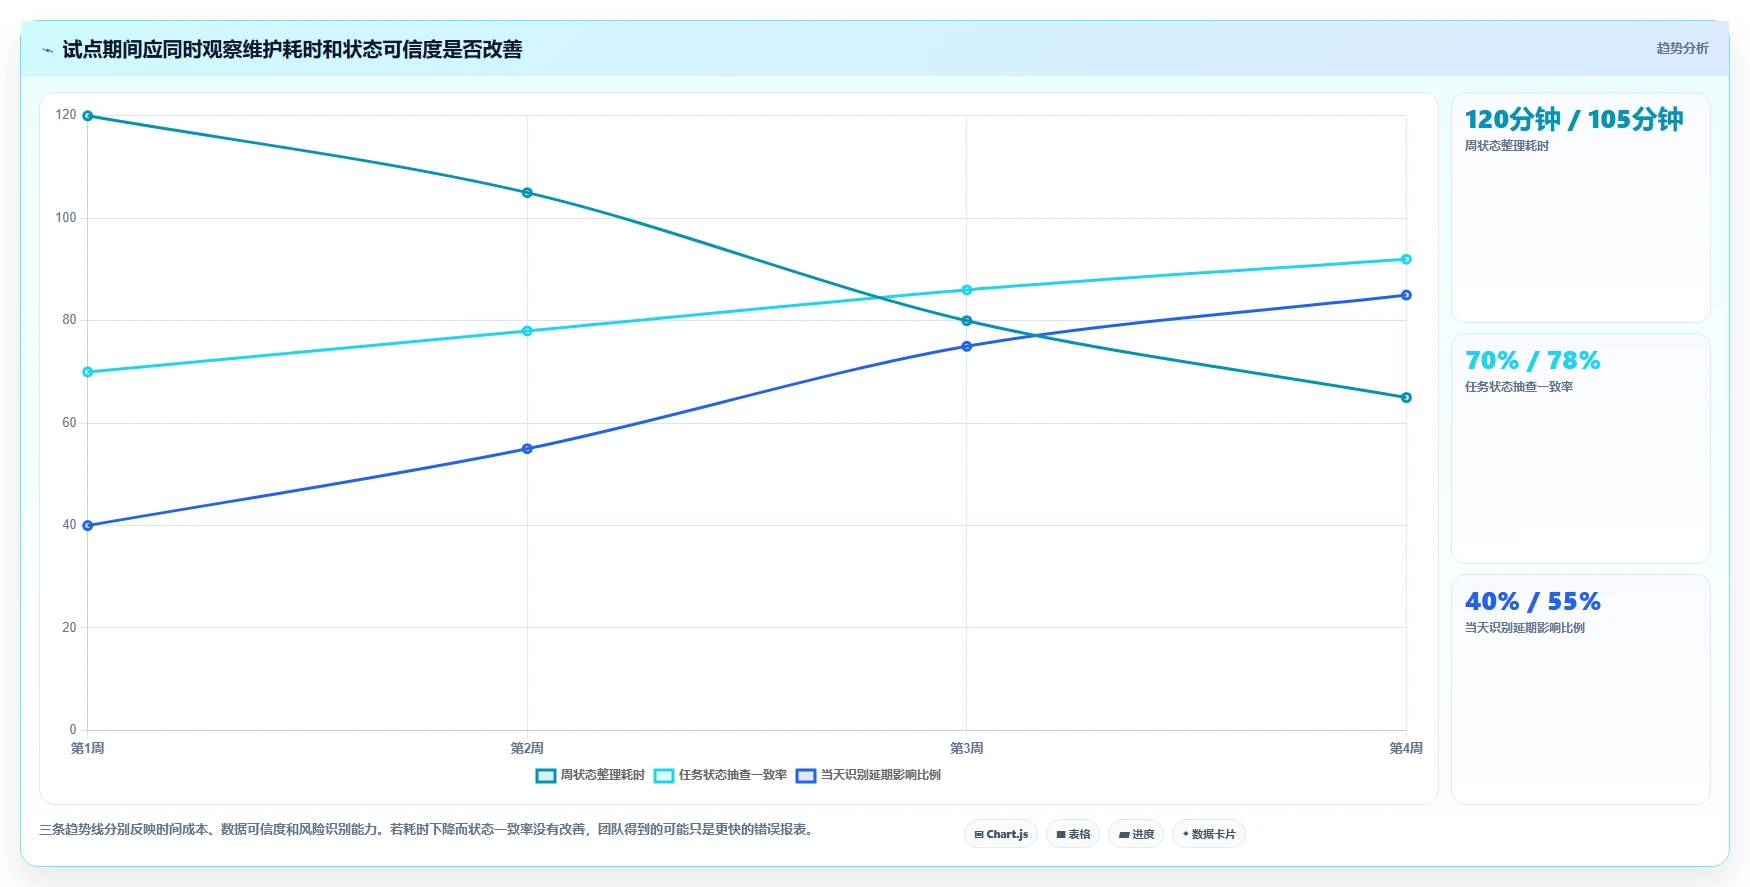
Task: Click the y-axis label 20
Action: 69,628
